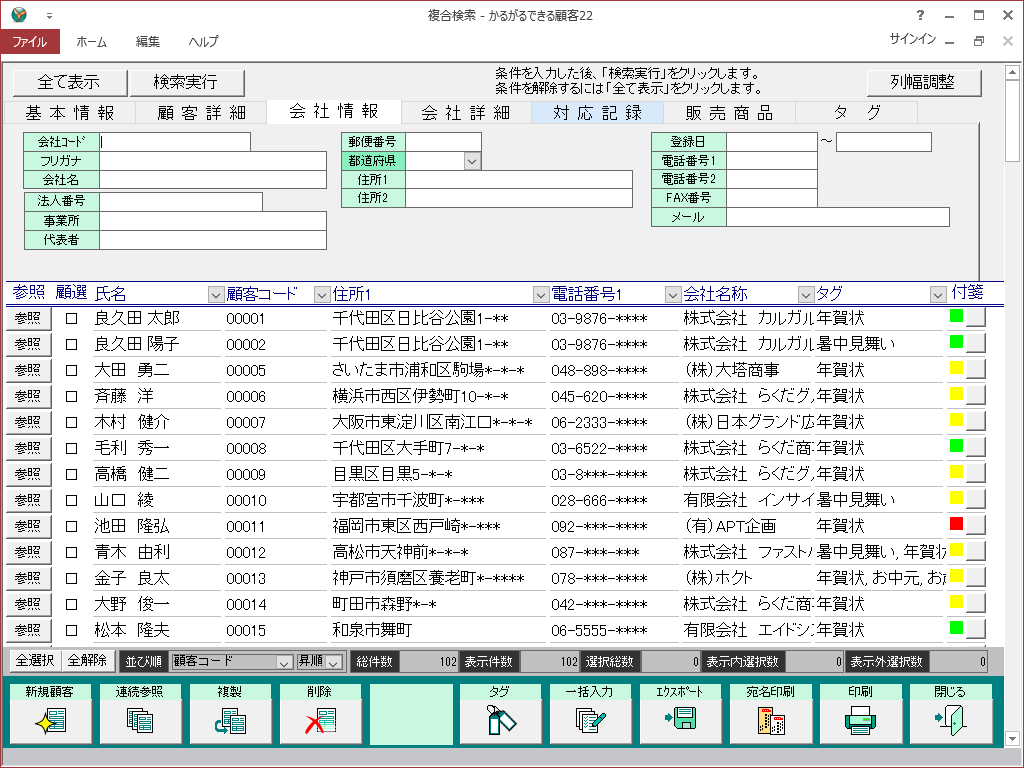Check the 顧選 box for 毛利 秀一
The height and width of the screenshot is (768, 1024).
(x=72, y=449)
